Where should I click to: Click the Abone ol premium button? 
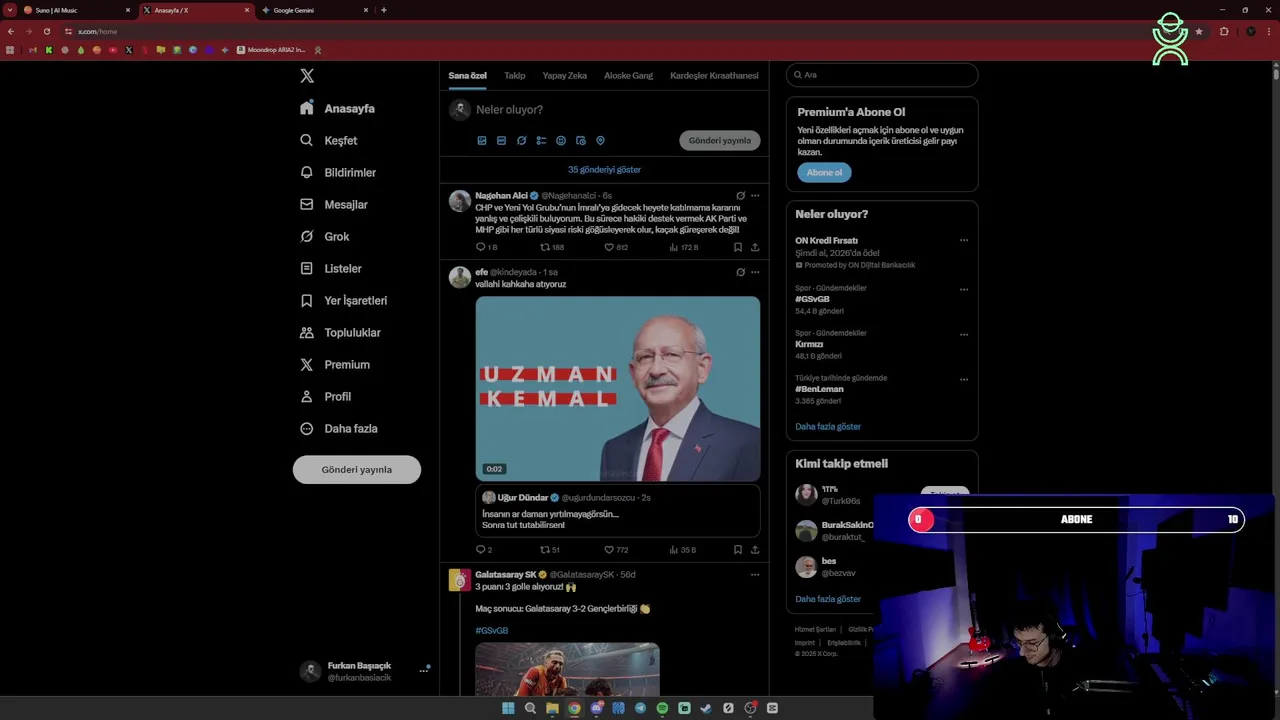[x=824, y=172]
